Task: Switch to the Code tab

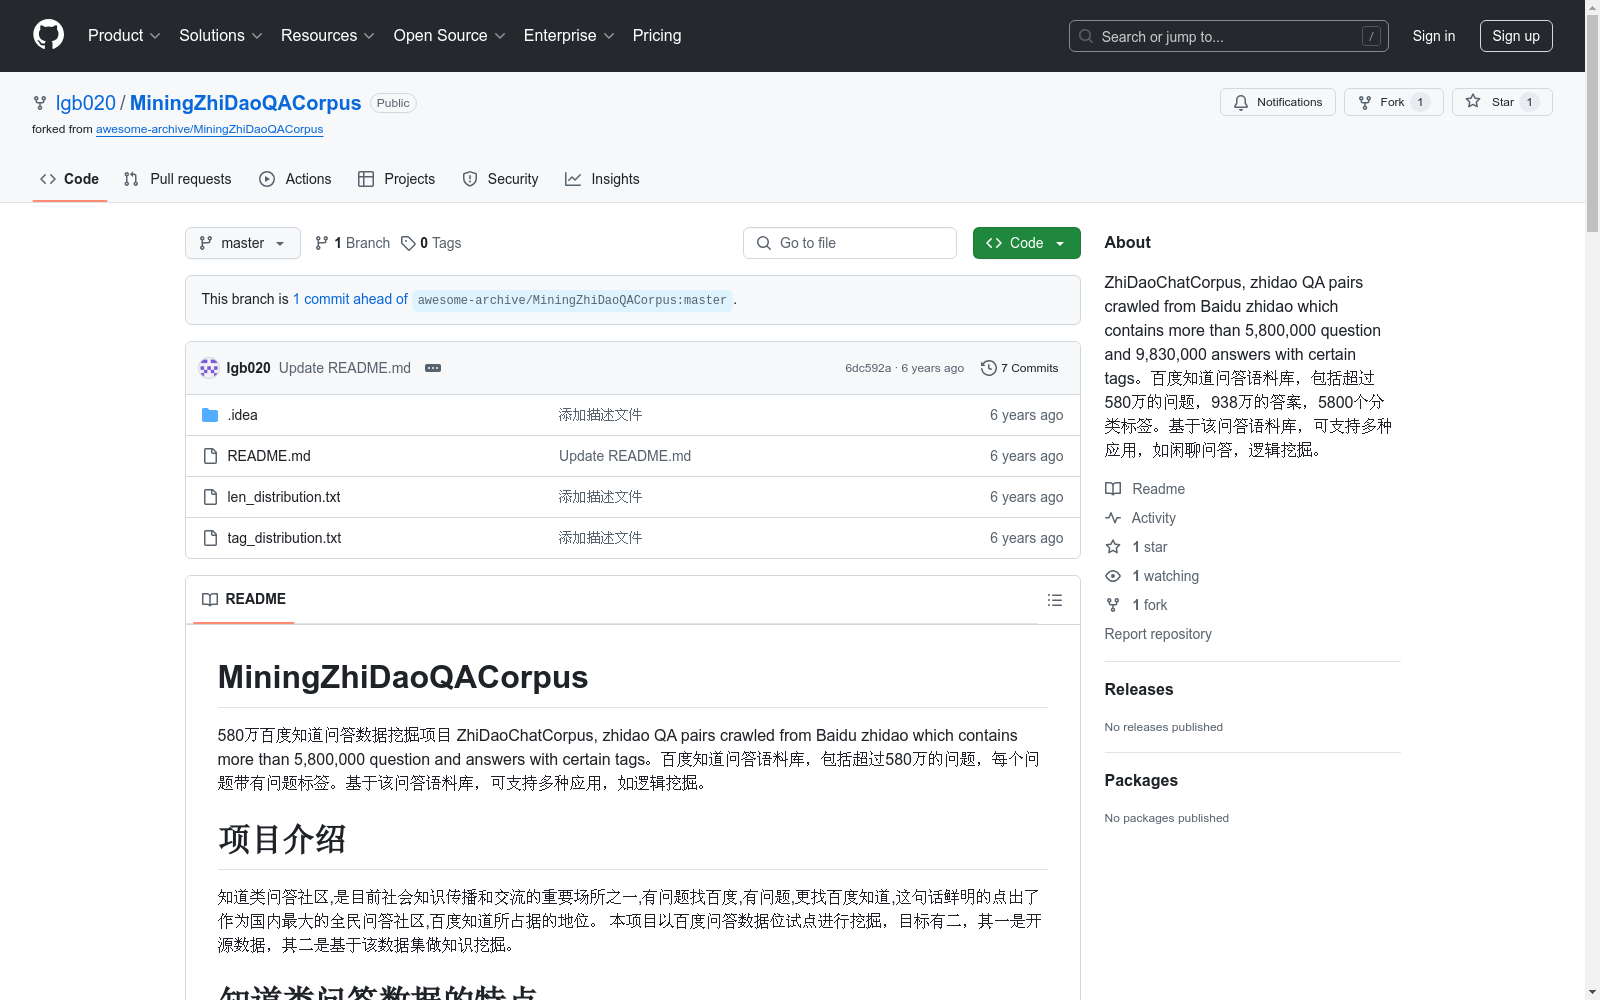Action: 69,179
